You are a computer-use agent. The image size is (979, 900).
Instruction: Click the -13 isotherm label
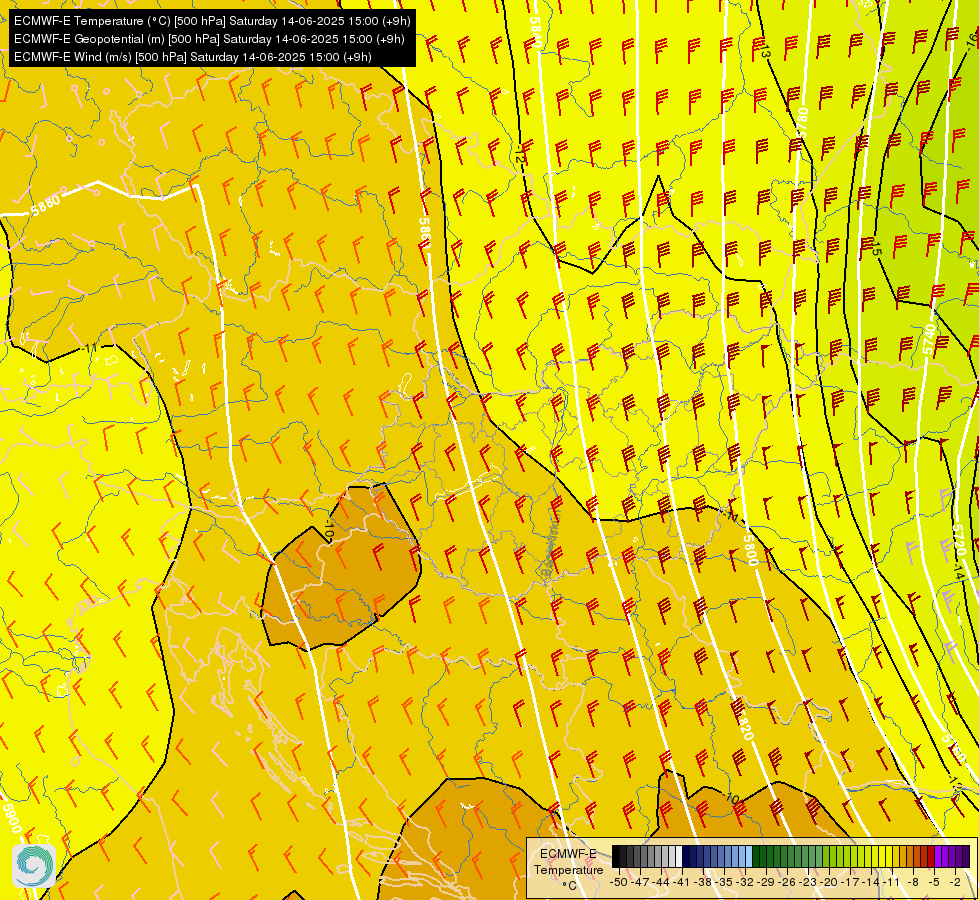click(764, 51)
